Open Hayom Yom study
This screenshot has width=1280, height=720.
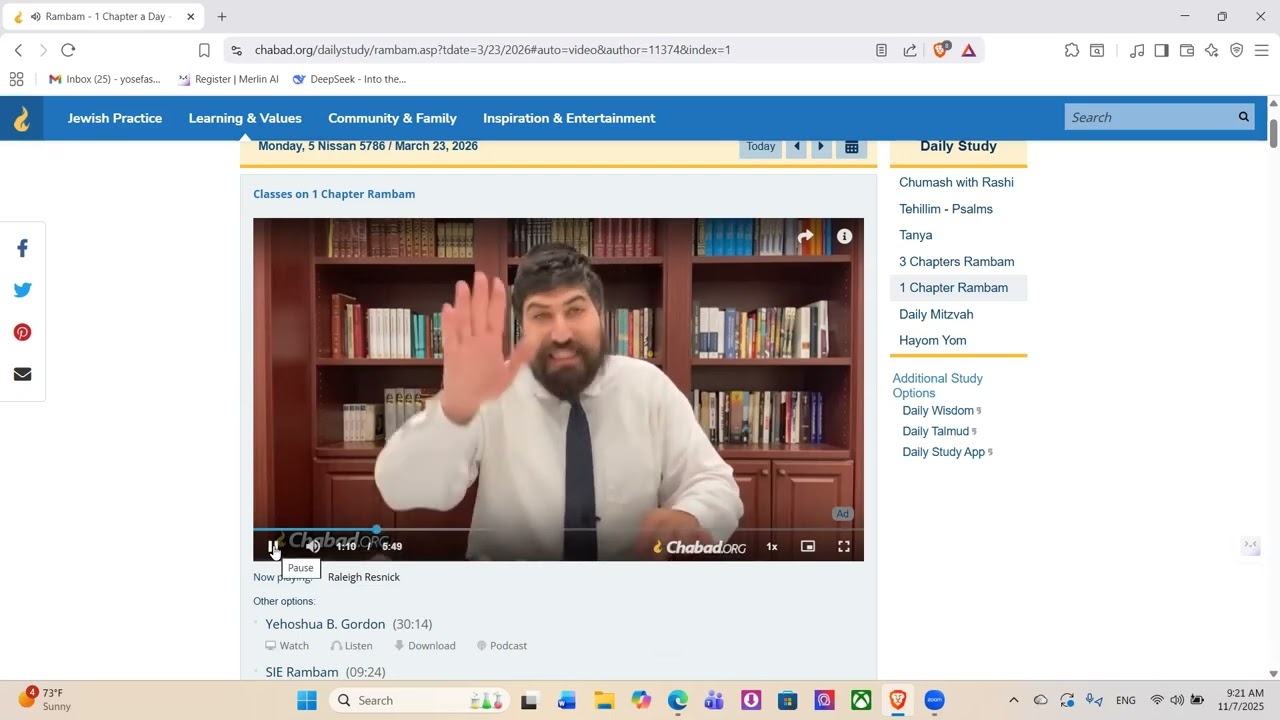pos(932,340)
